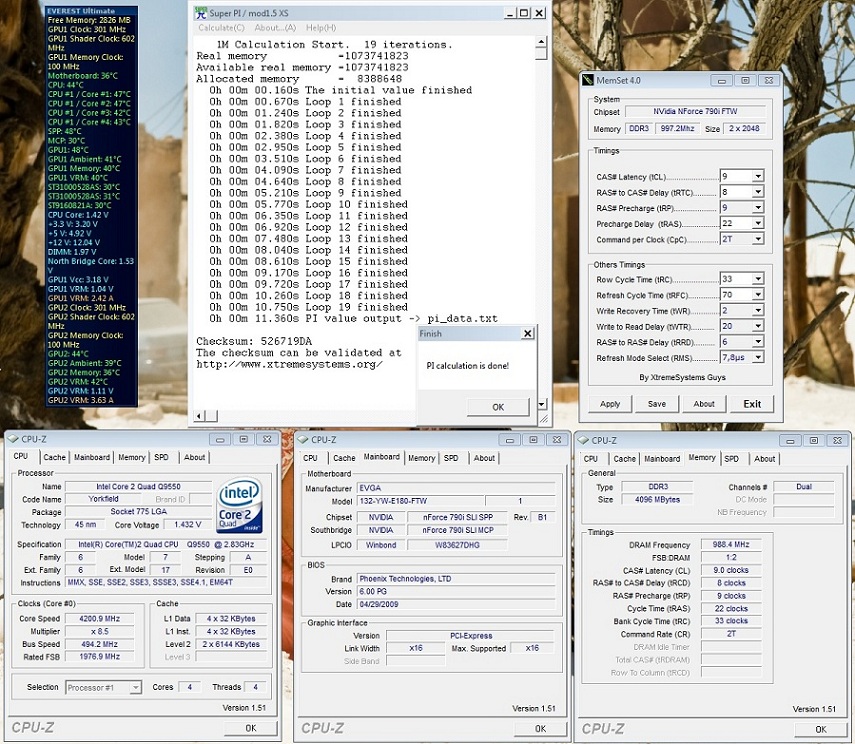Click the Super PI title bar icon

click(x=201, y=13)
